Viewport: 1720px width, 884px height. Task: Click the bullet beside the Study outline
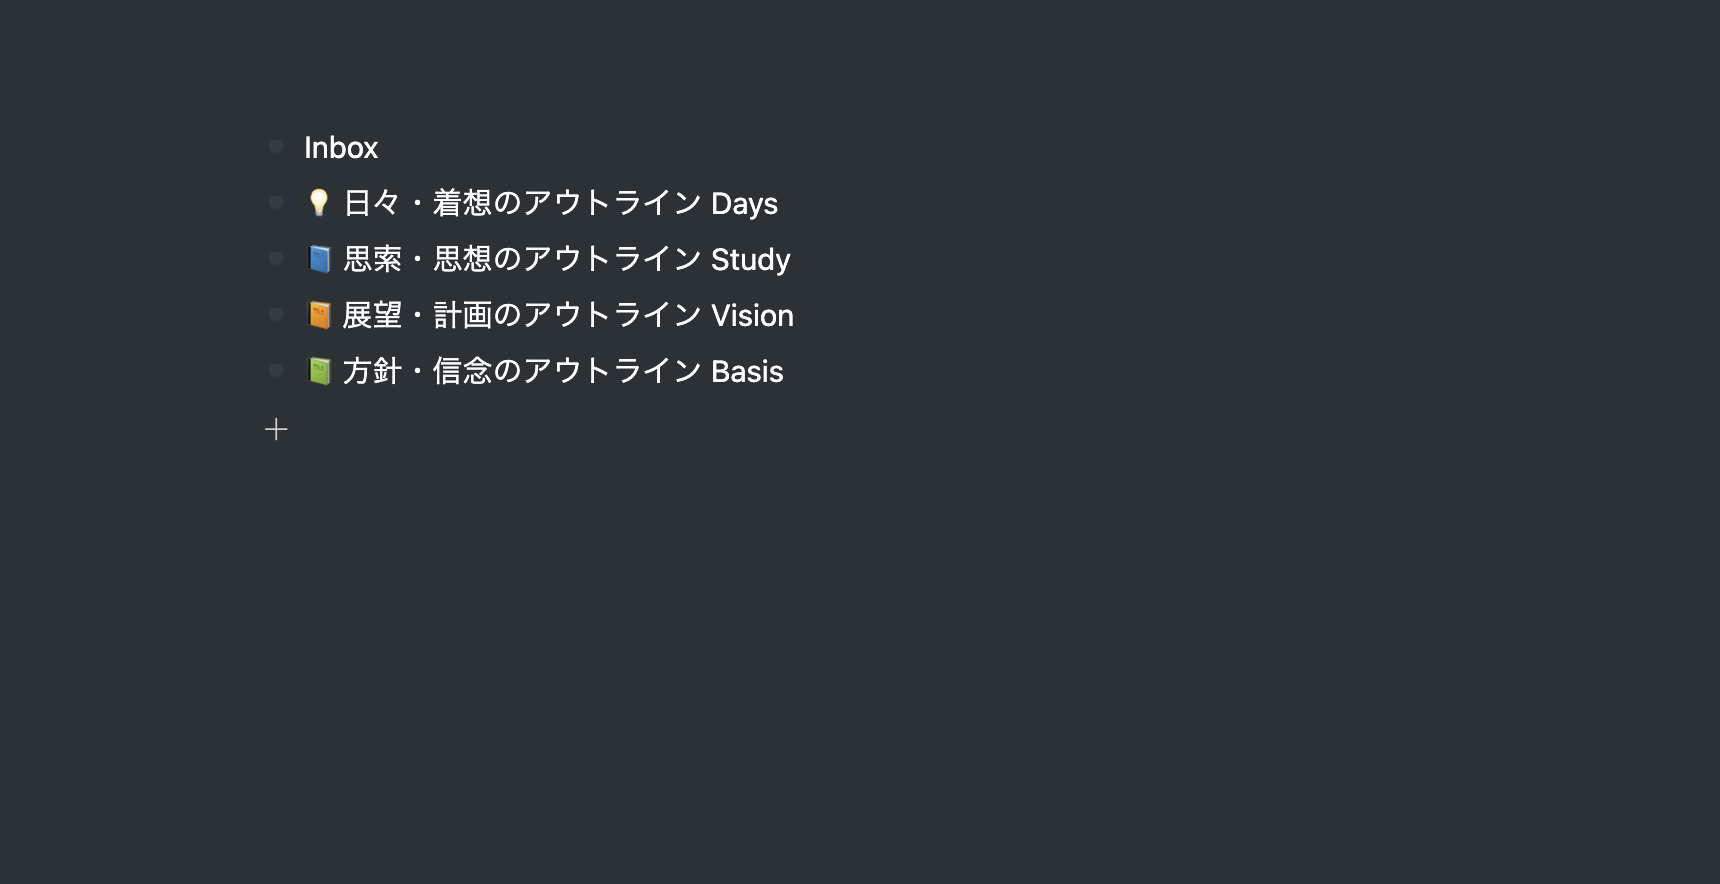tap(276, 257)
